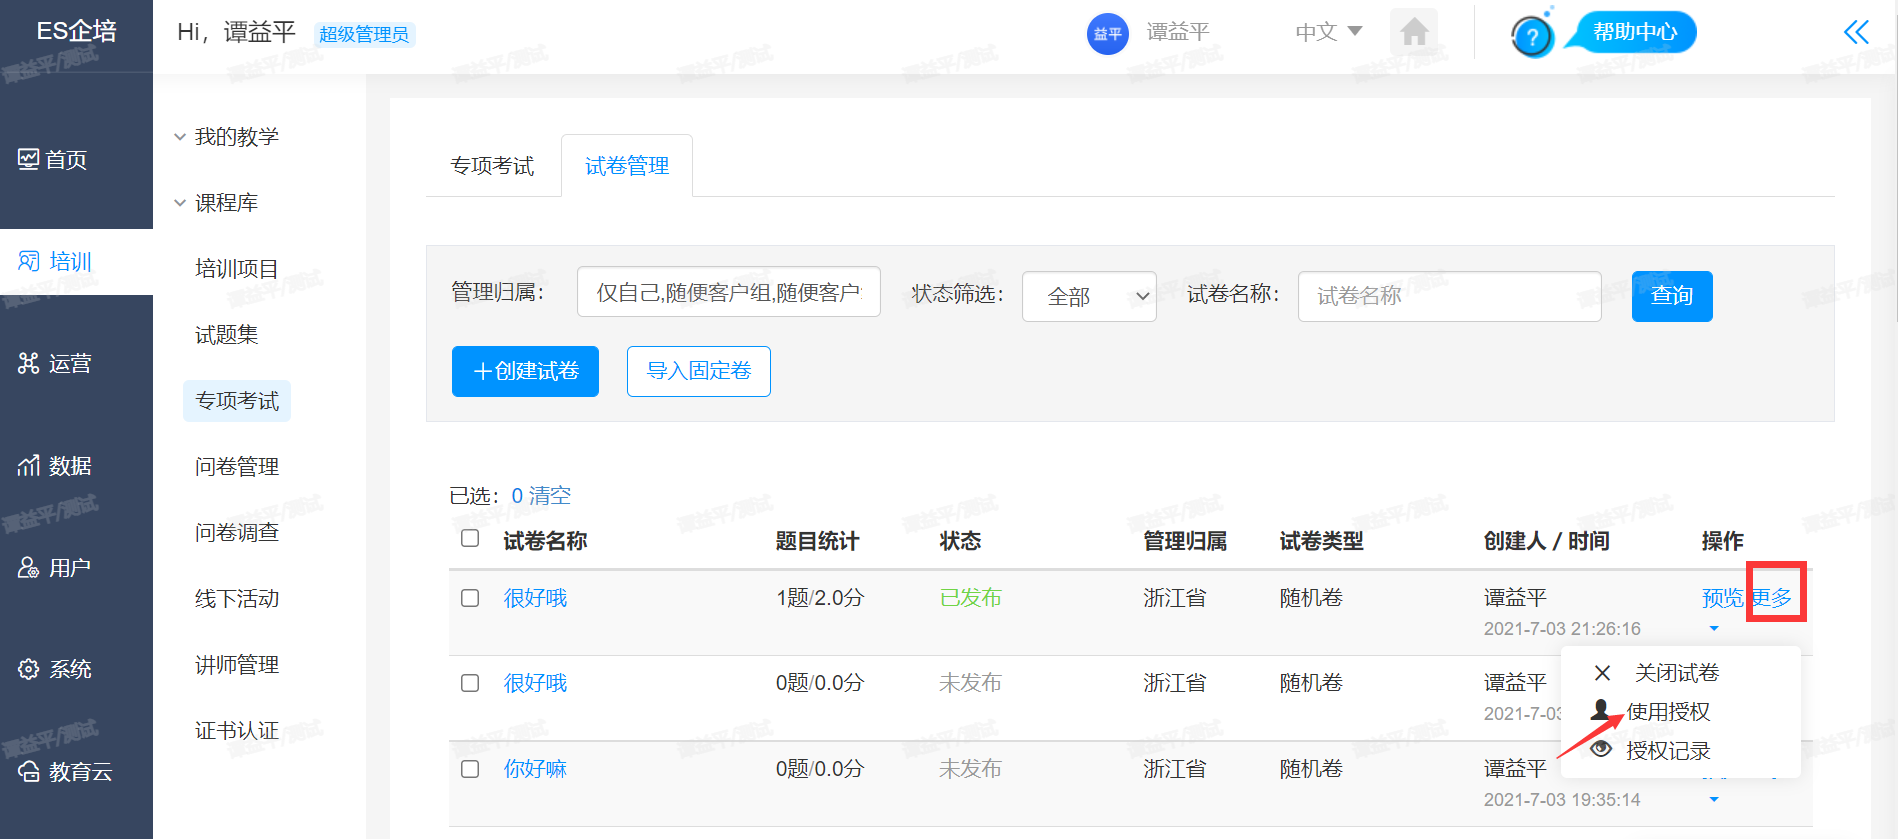Open 线下活动 in the submenu
The image size is (1898, 839).
(x=237, y=599)
